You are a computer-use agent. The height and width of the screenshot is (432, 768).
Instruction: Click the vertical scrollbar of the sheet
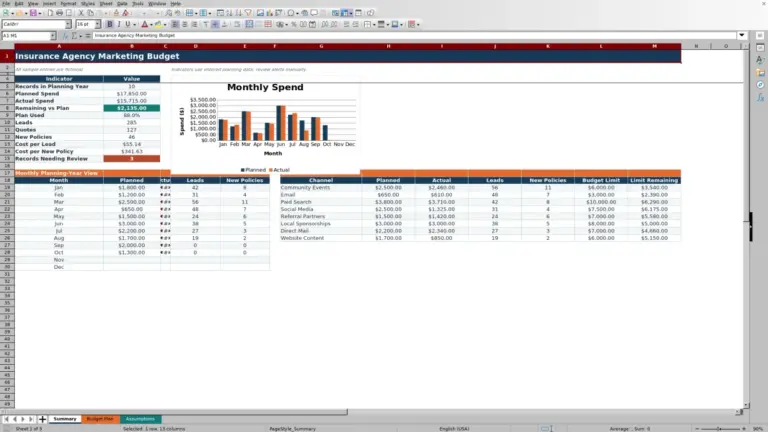tap(746, 225)
